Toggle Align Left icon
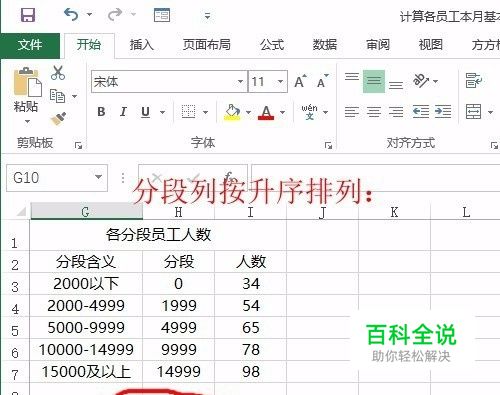The width and height of the screenshot is (500, 395). (352, 112)
